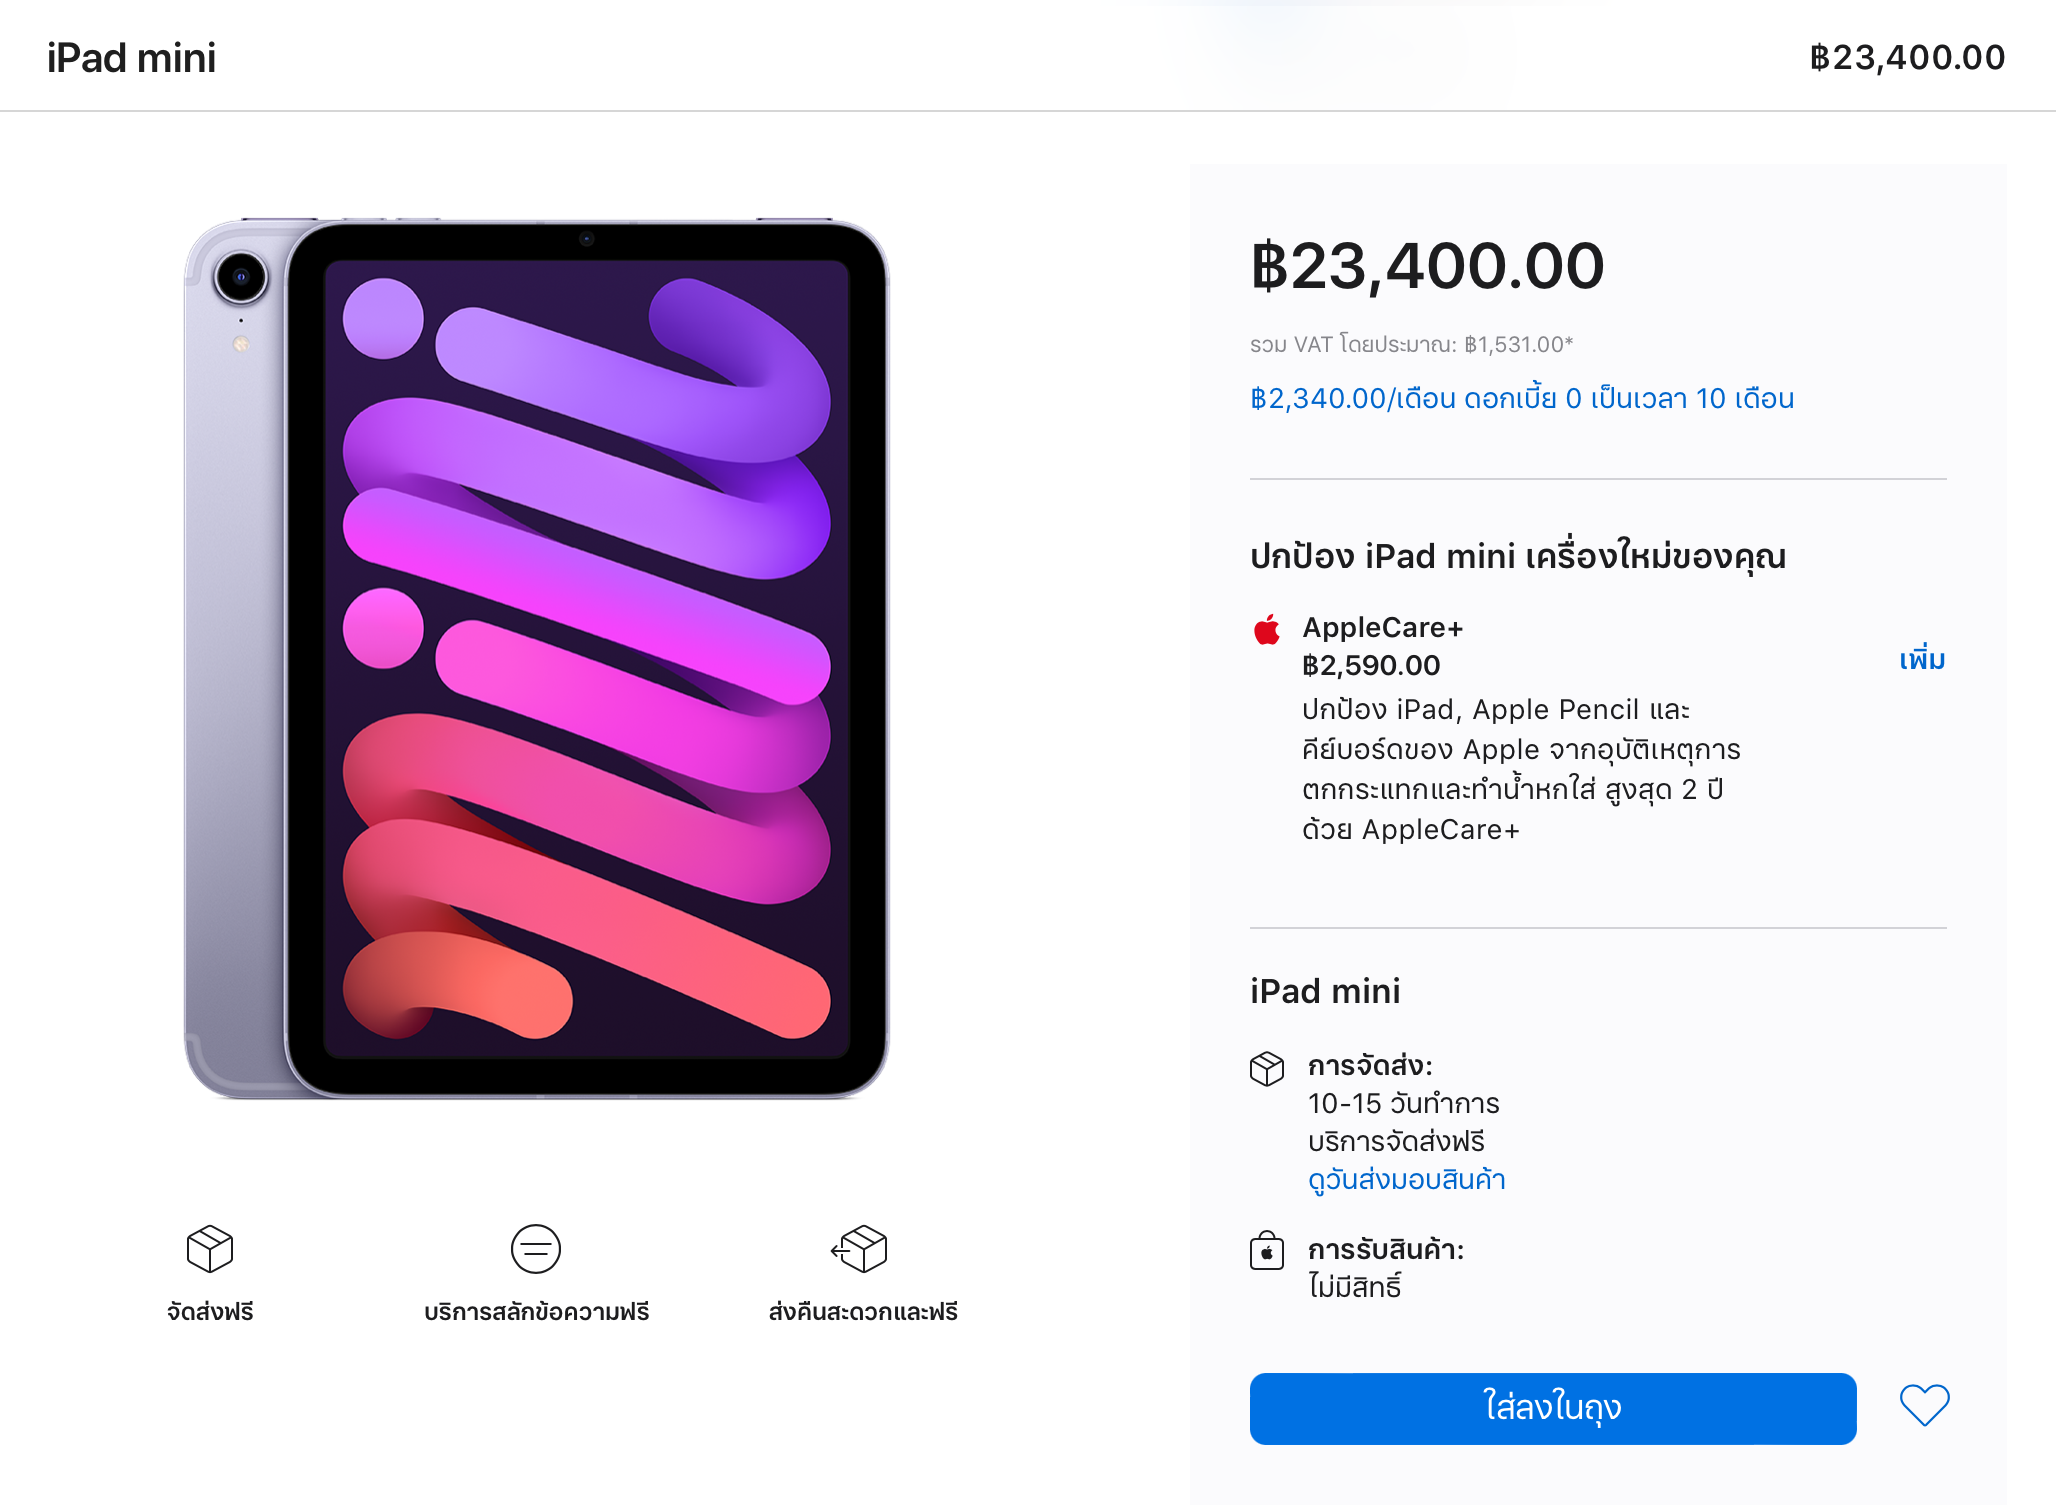Click เพิ่ม to add AppleCare+
This screenshot has width=2056, height=1506.
pos(1922,660)
